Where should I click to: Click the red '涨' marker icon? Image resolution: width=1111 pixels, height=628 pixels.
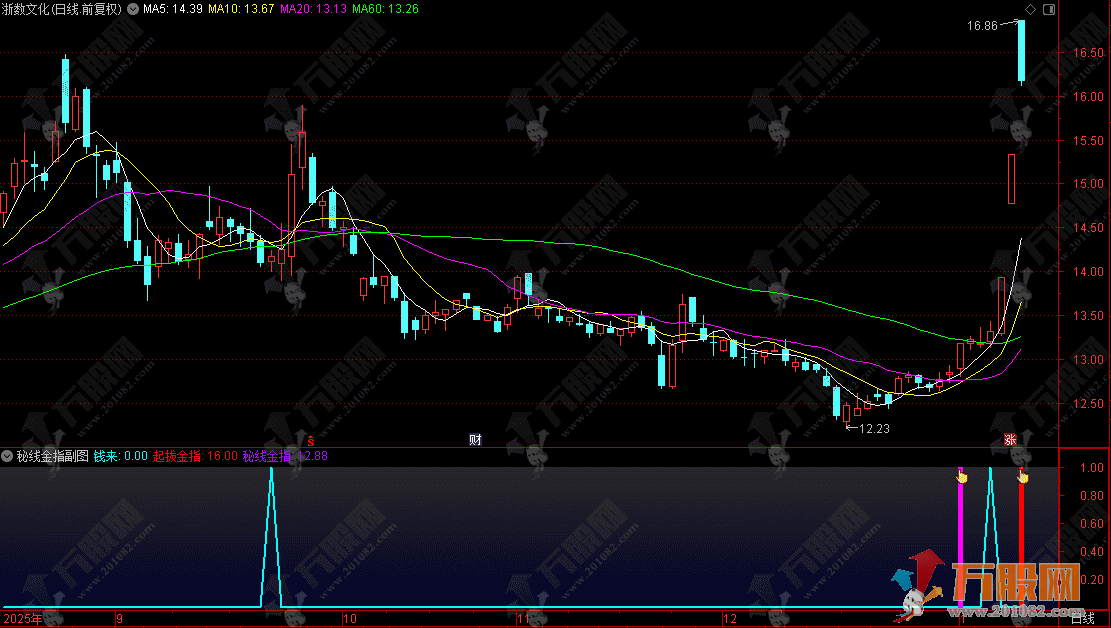point(1010,440)
